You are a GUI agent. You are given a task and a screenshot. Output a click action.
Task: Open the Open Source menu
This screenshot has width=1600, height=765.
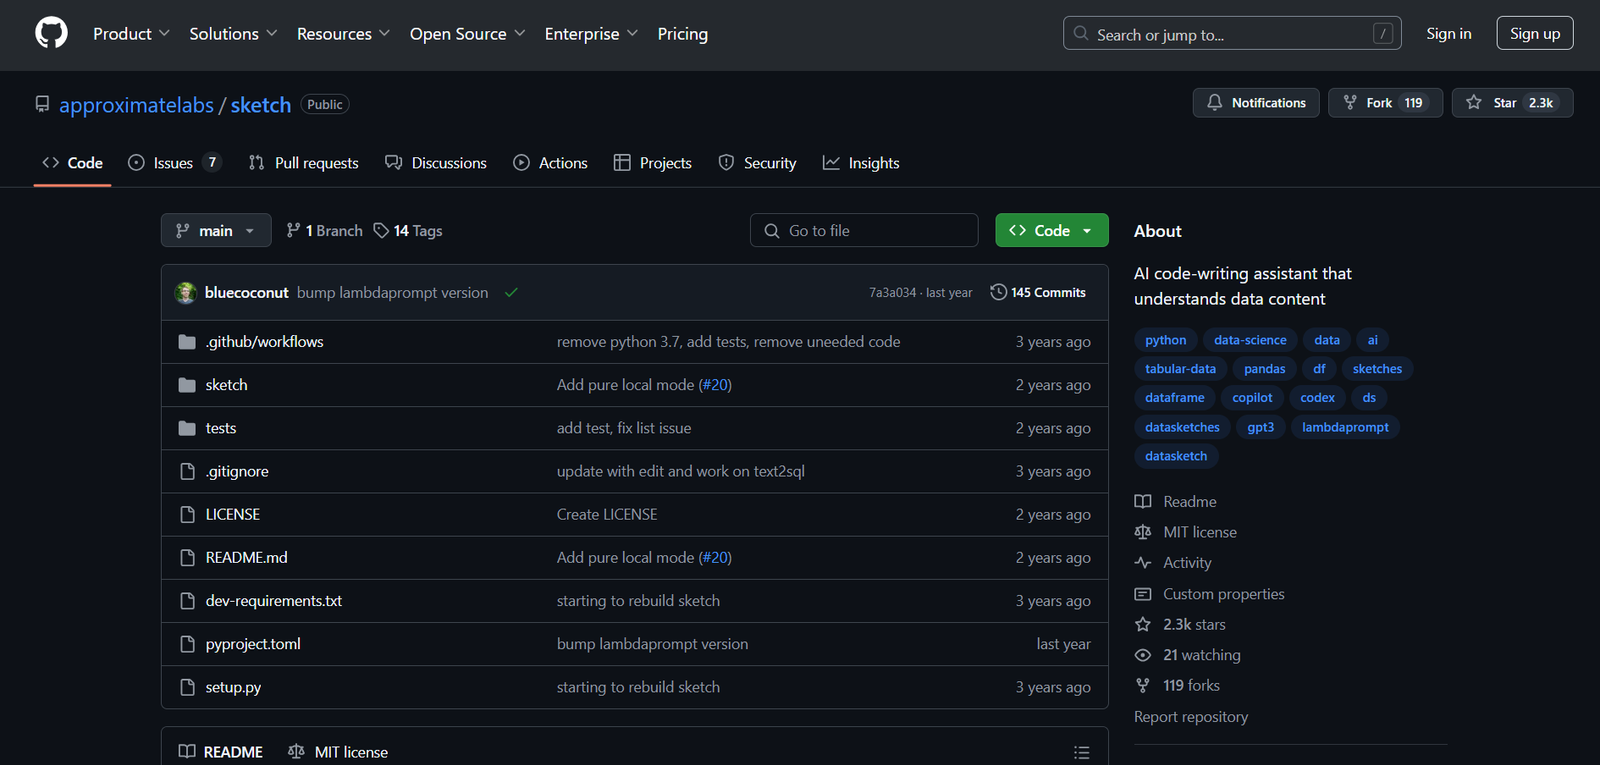coord(467,34)
